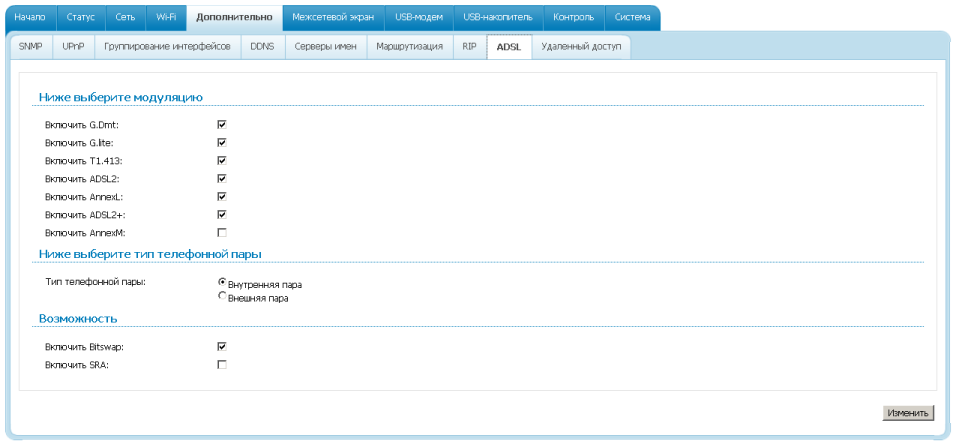
Task: Go to the Wi-Fi tab
Action: click(x=166, y=18)
